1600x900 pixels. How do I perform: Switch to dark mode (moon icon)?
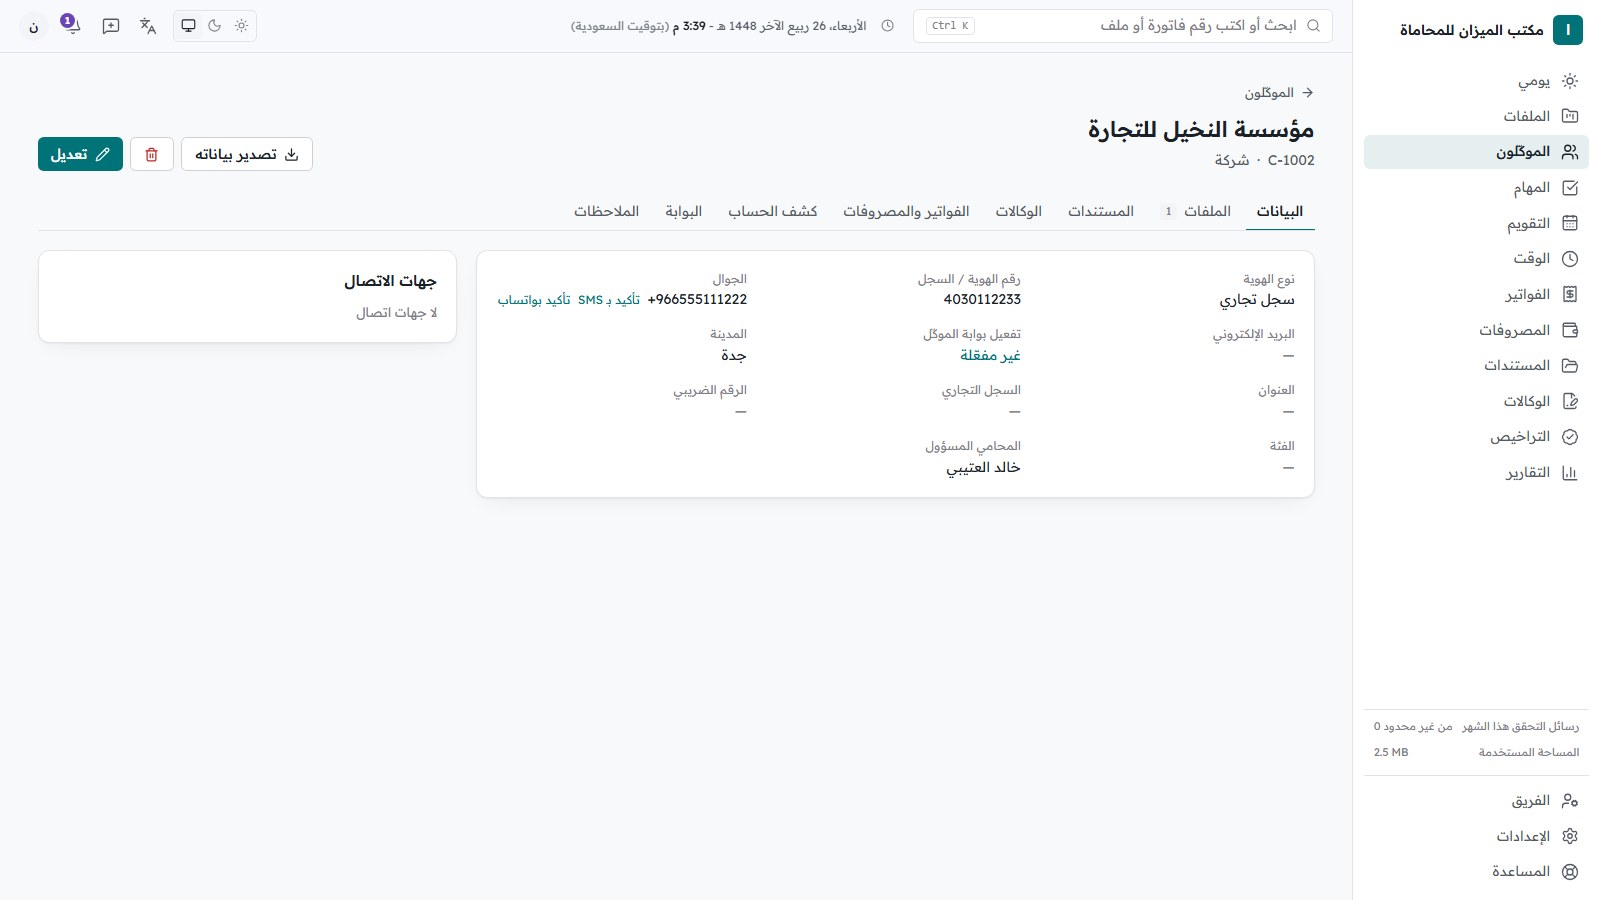(215, 26)
